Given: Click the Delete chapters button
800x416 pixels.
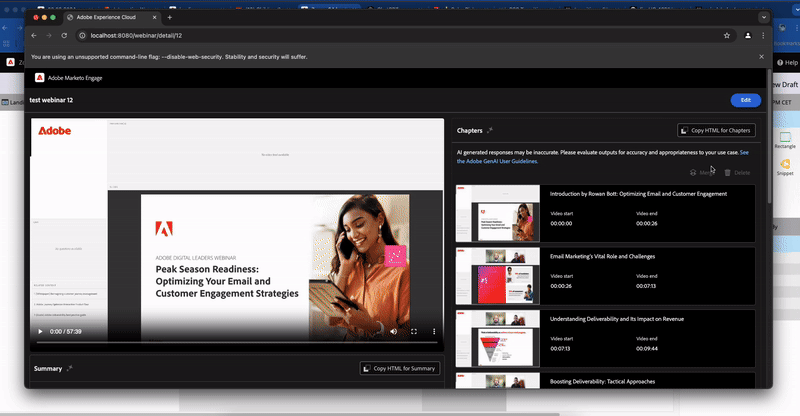Looking at the screenshot, I should (x=737, y=173).
